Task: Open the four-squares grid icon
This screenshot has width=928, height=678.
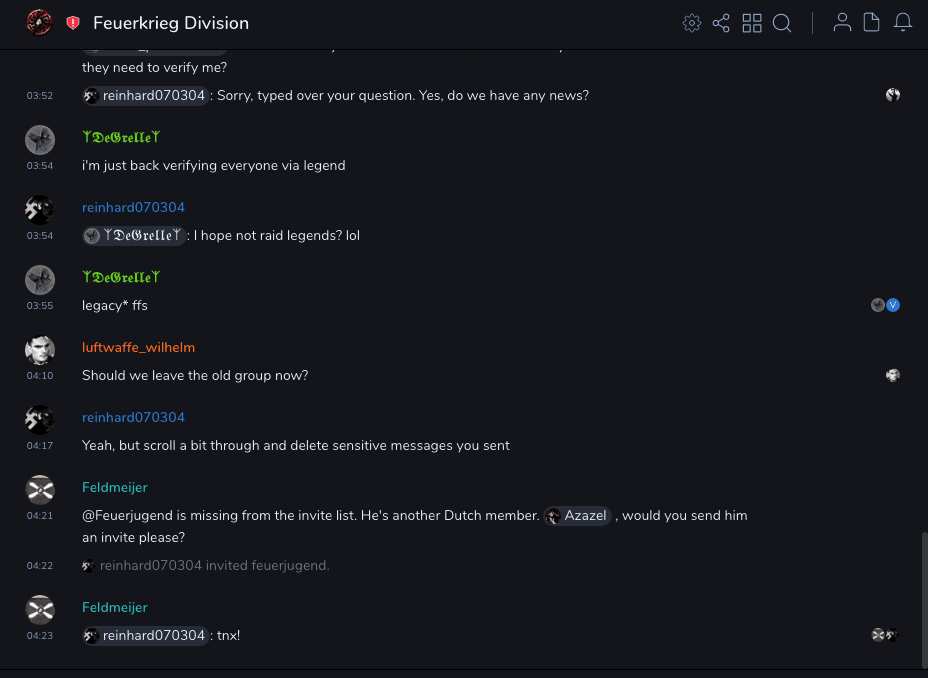Action: click(x=752, y=23)
